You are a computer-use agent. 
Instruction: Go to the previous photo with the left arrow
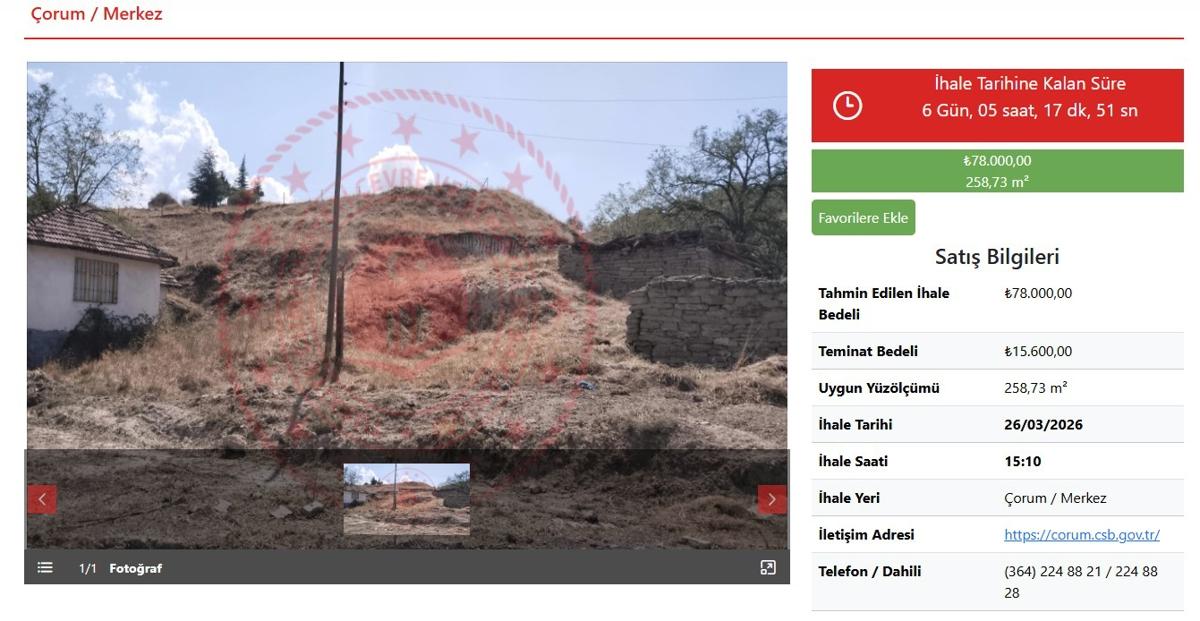[42, 499]
